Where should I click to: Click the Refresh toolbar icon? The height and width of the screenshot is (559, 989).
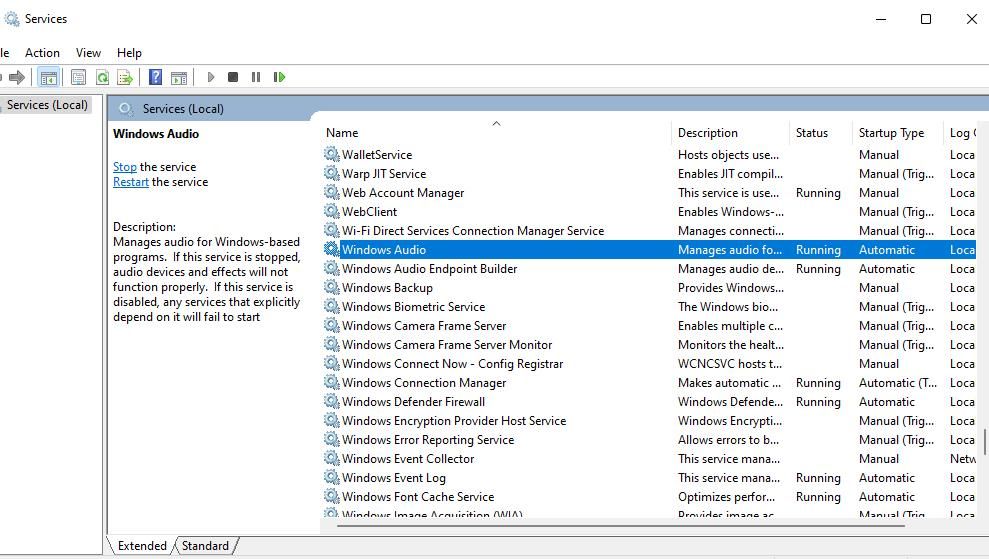[x=102, y=77]
